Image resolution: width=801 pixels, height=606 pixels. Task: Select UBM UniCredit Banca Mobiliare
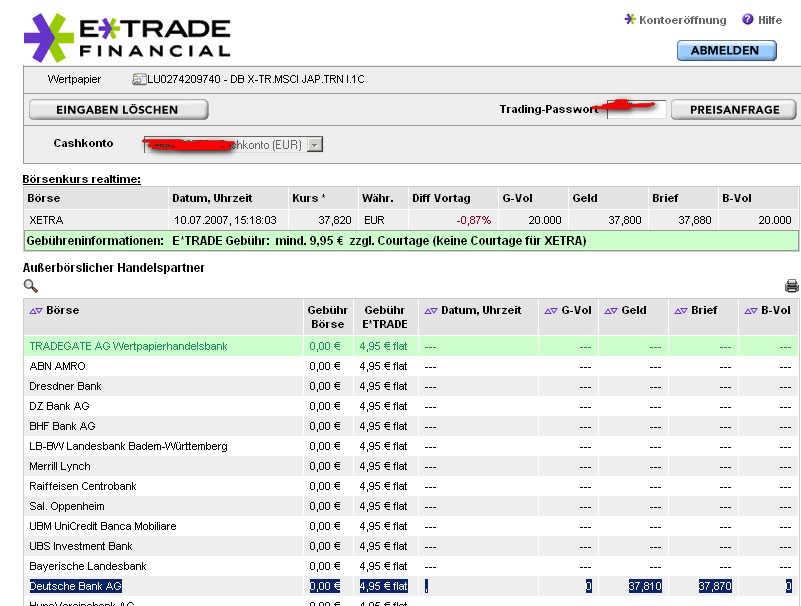[x=103, y=526]
